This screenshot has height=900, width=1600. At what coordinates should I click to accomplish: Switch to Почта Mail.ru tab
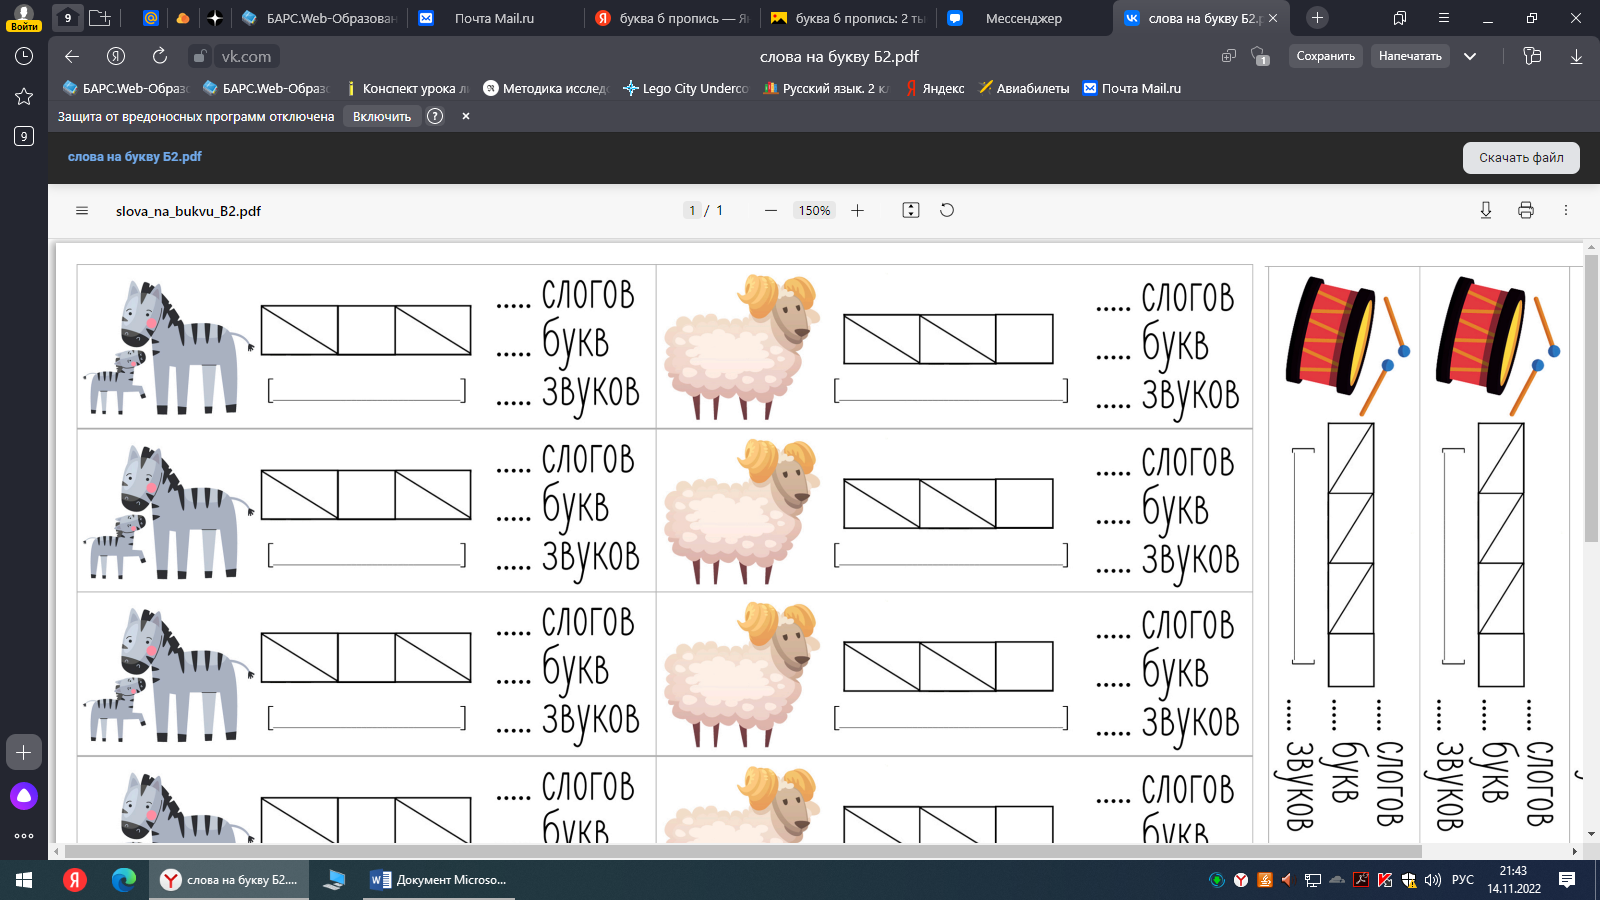click(495, 18)
